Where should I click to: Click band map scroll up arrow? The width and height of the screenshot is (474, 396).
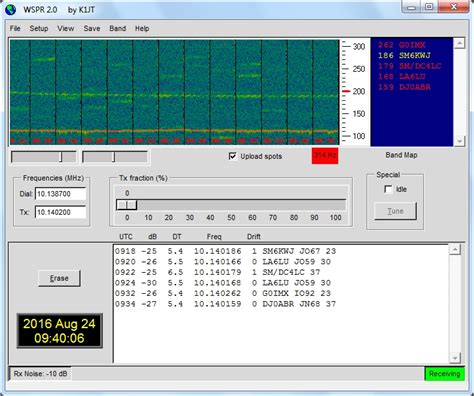click(x=459, y=43)
